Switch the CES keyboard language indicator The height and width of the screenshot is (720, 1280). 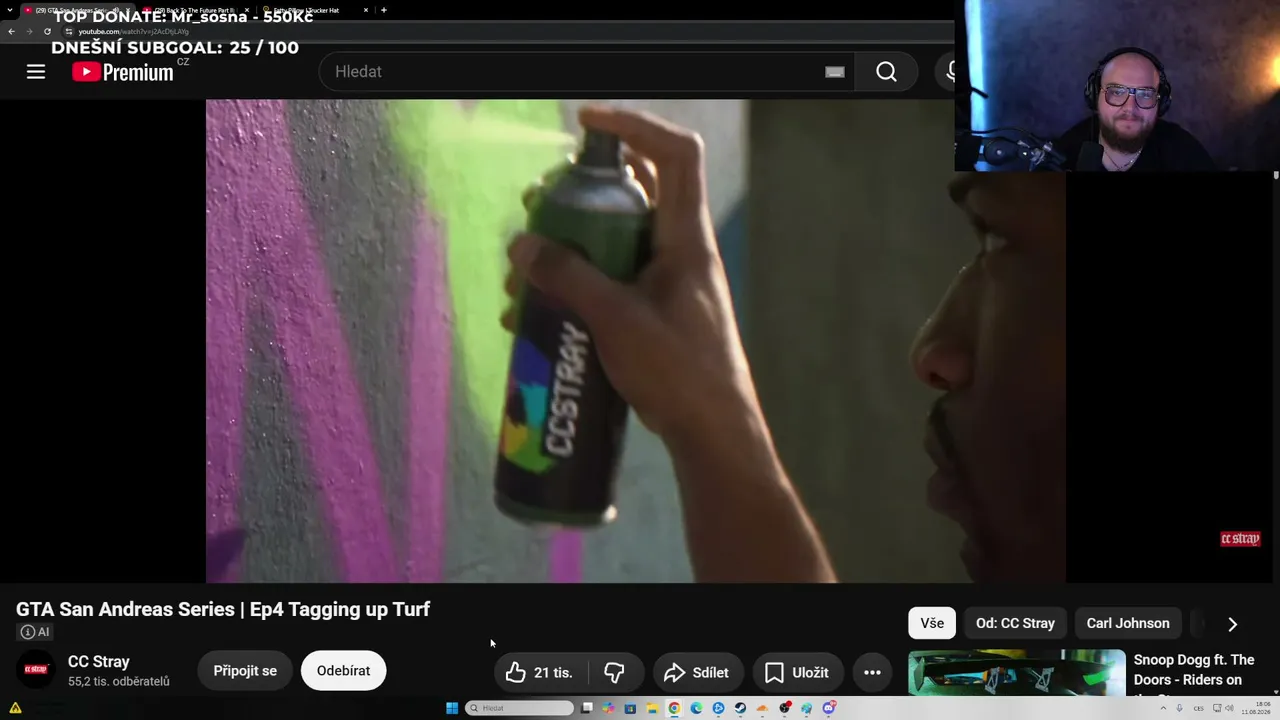point(1198,708)
